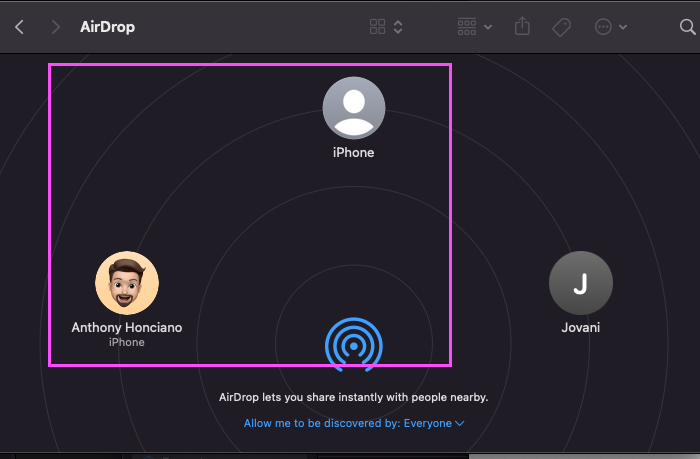Switch to icon grid view
Viewport: 700px width, 459px height.
point(378,27)
